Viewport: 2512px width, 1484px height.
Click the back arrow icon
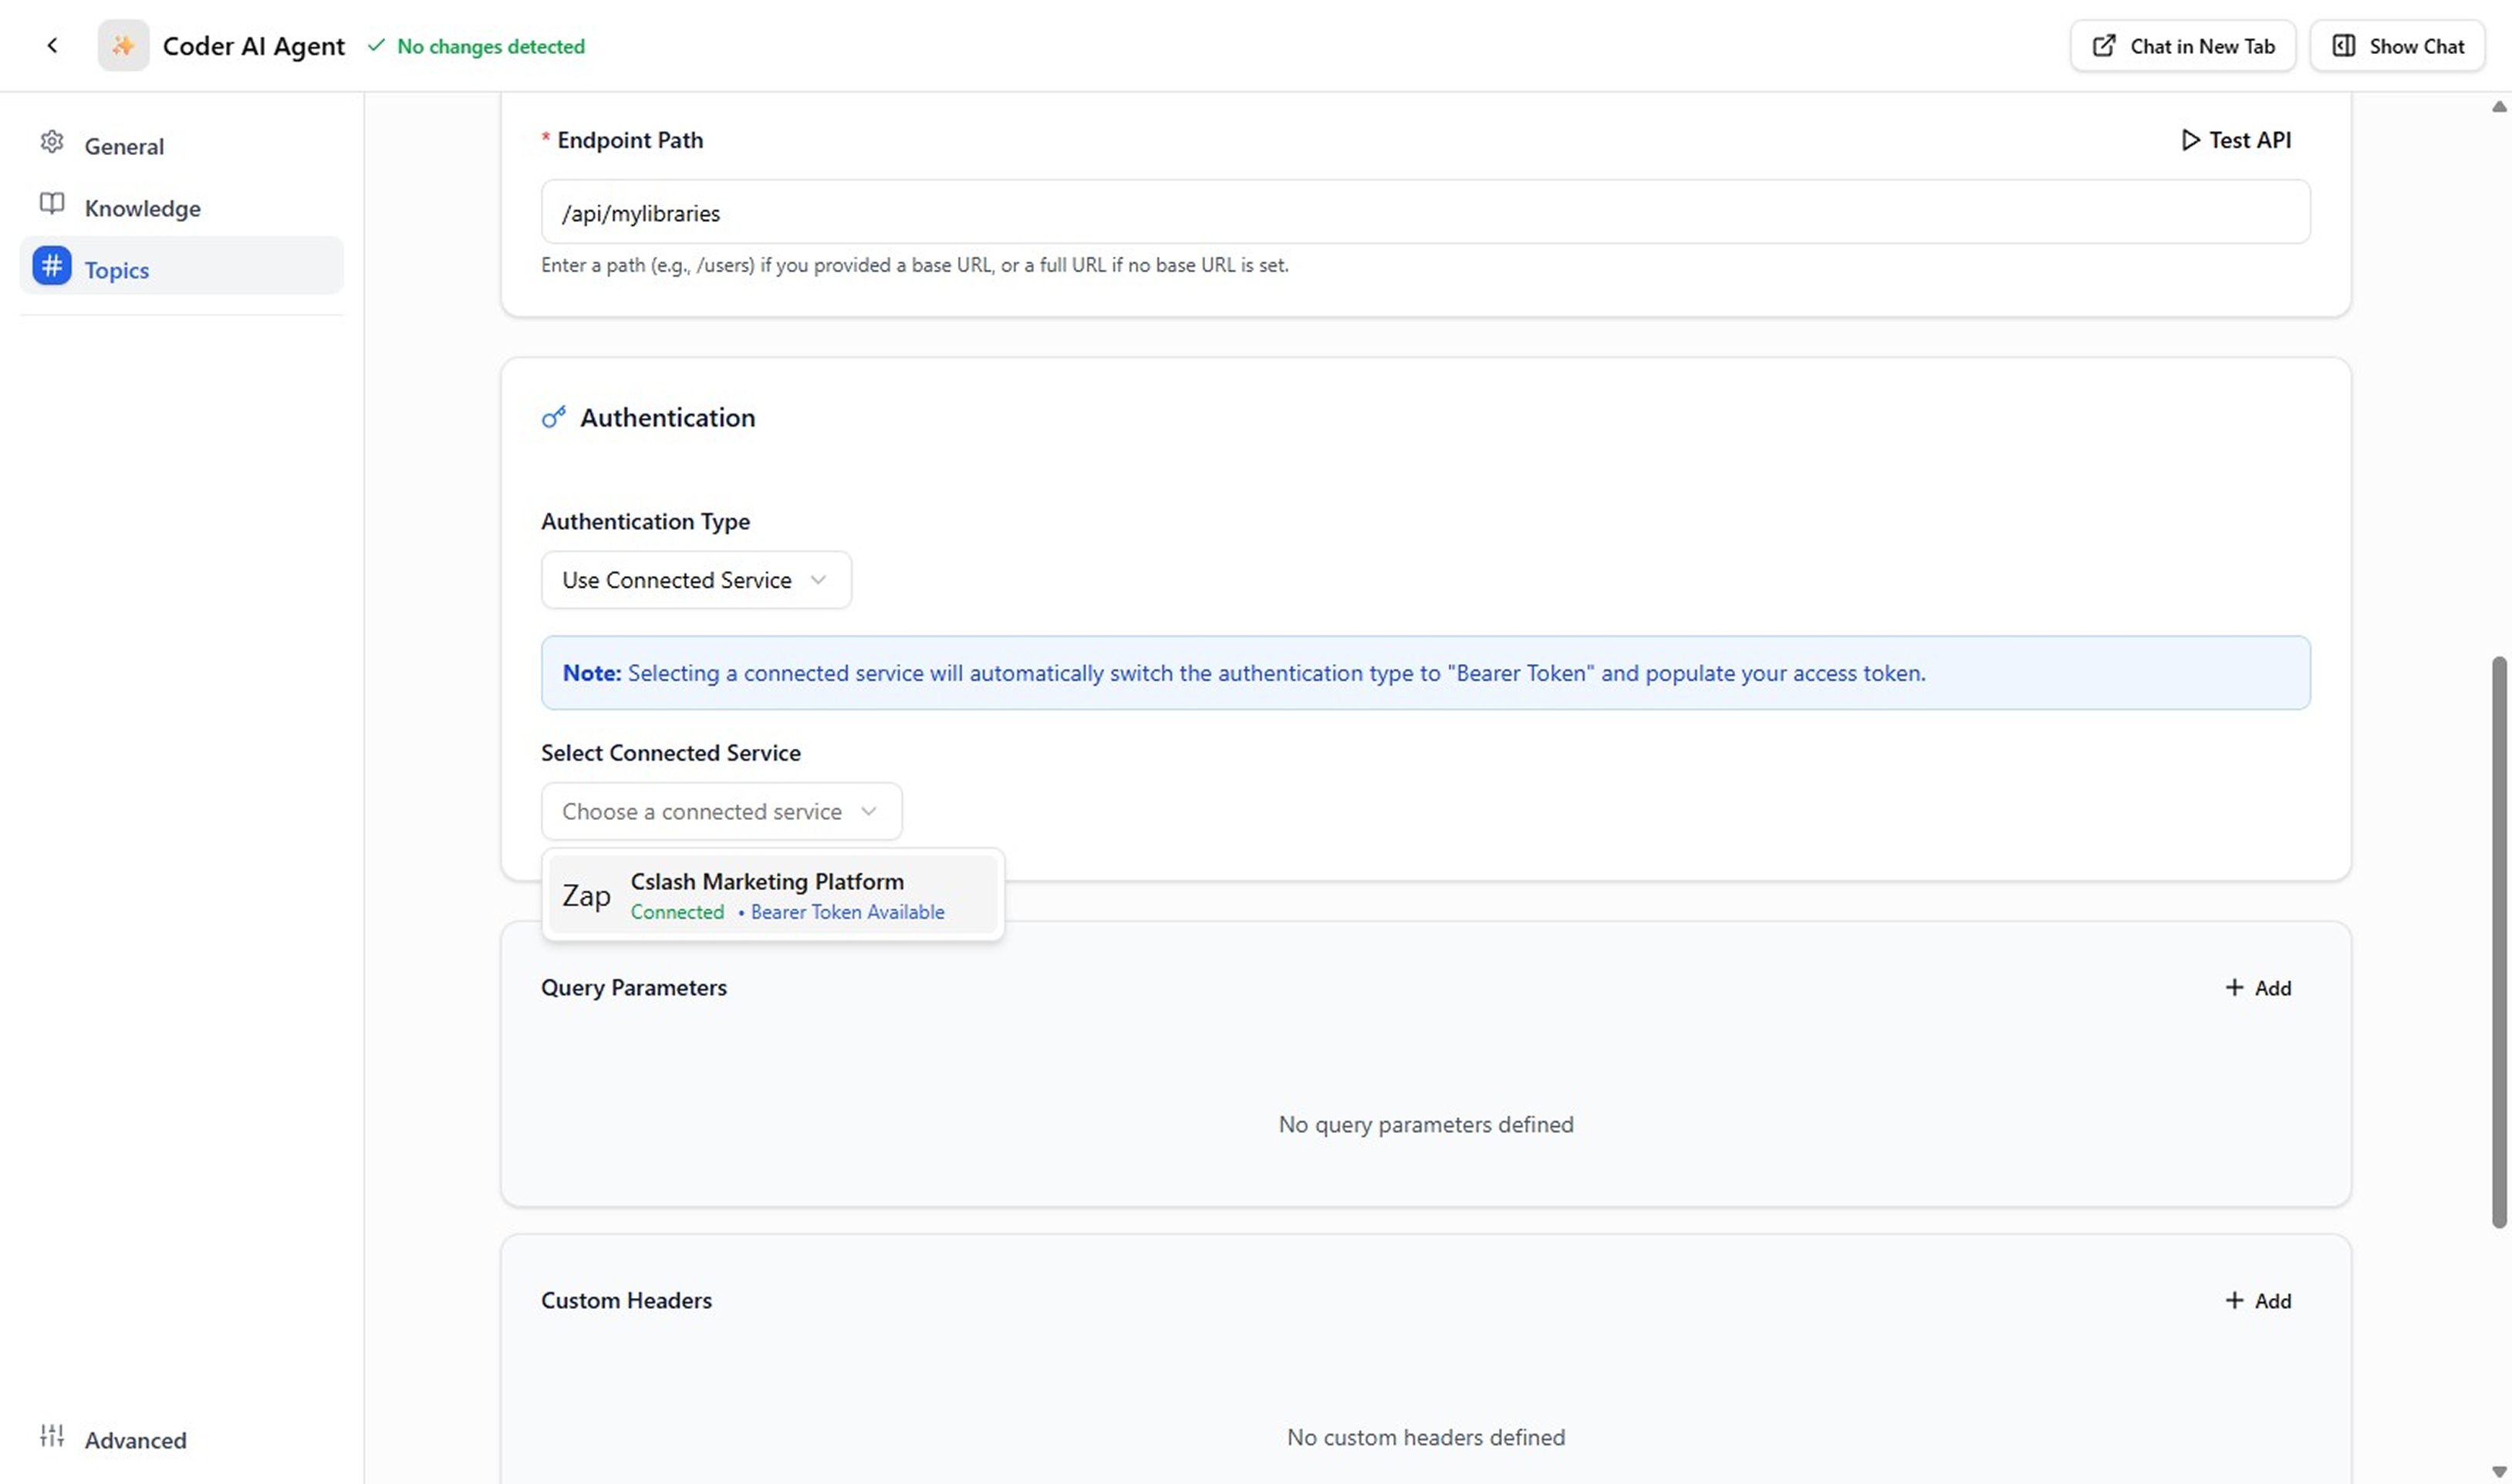pyautogui.click(x=52, y=46)
